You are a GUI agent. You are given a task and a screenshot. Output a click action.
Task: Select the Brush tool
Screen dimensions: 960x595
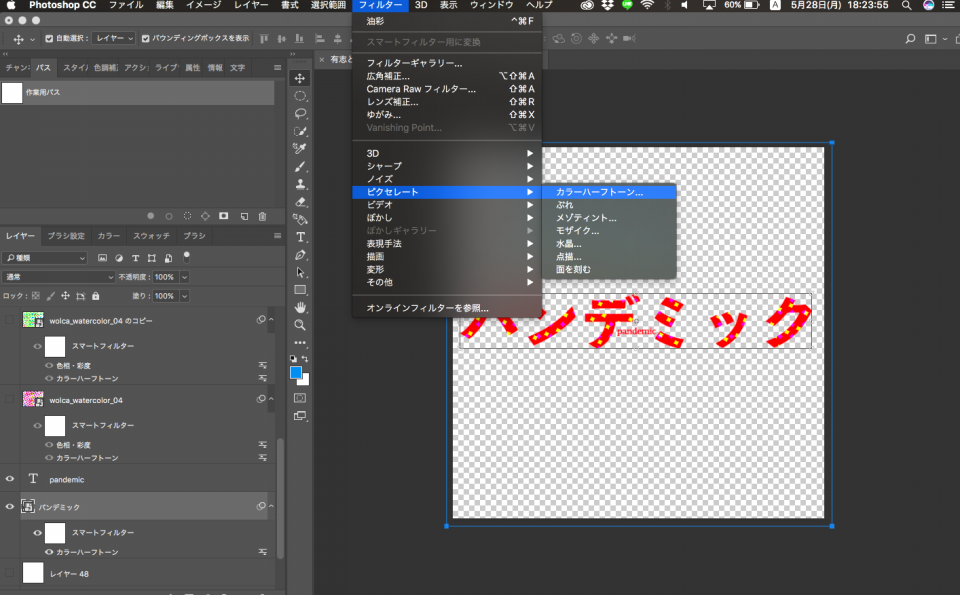tap(300, 167)
